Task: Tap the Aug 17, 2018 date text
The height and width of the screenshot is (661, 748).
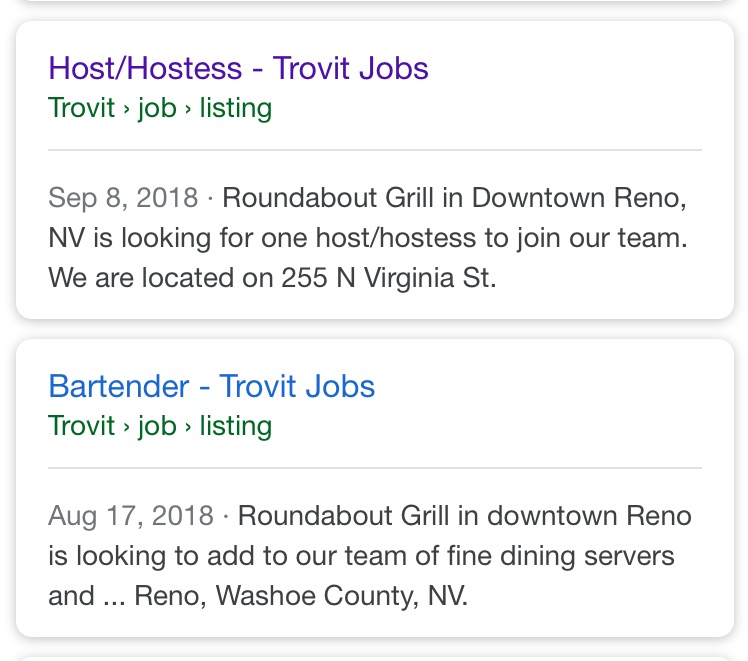Action: 130,516
